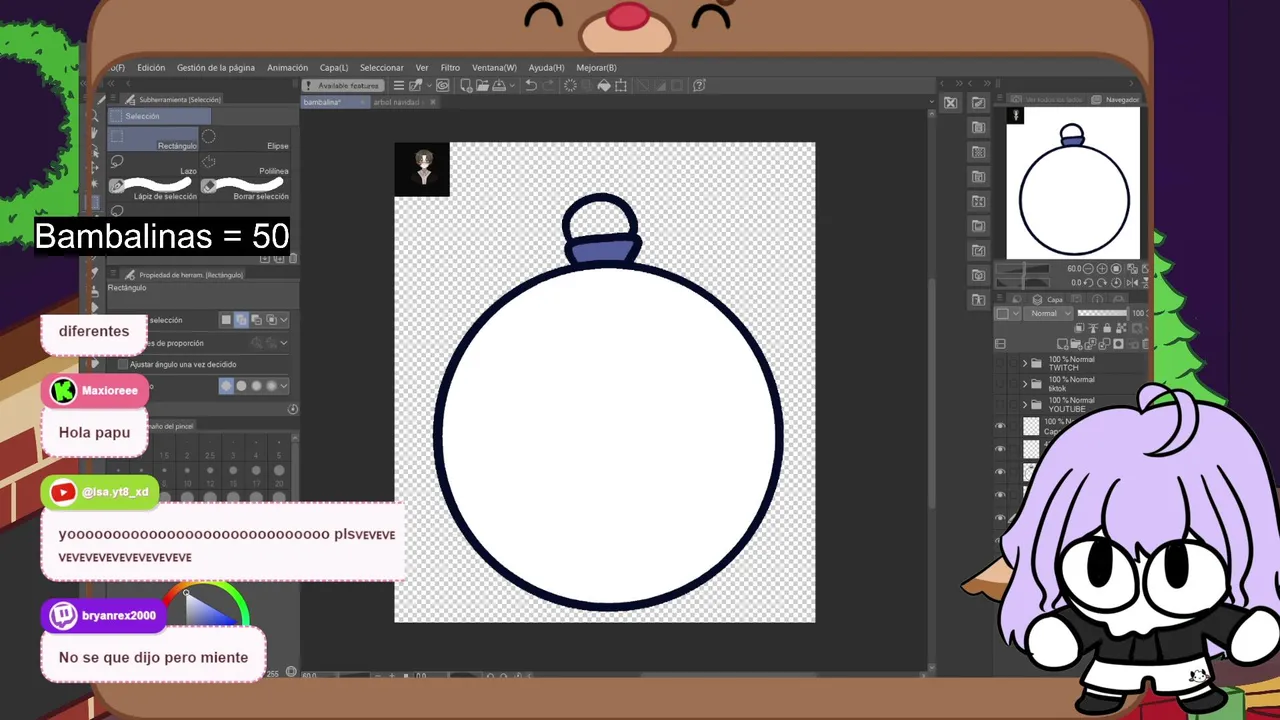Choose the Polilínea selection sub tool
This screenshot has height=720, width=1280.
[x=246, y=165]
